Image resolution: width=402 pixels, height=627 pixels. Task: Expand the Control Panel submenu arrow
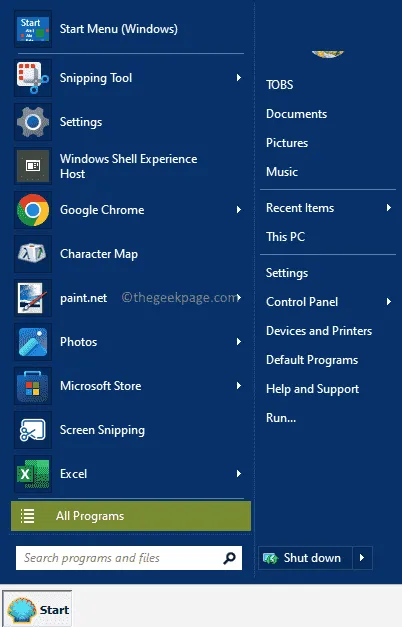point(388,302)
